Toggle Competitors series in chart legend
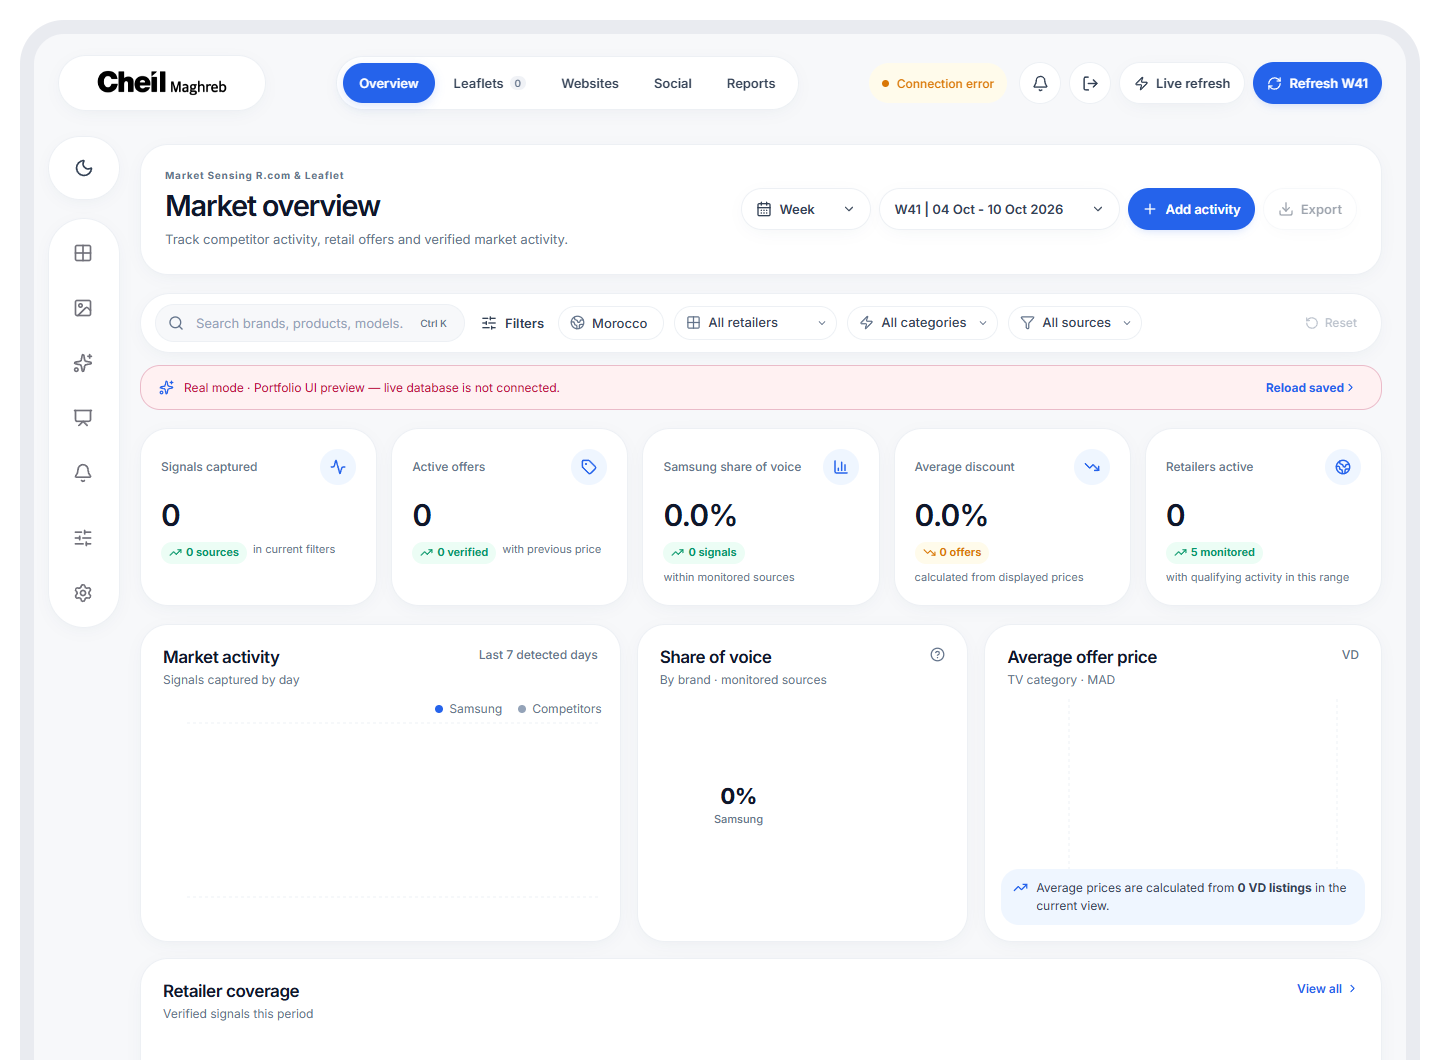The height and width of the screenshot is (1060, 1440). [x=560, y=709]
